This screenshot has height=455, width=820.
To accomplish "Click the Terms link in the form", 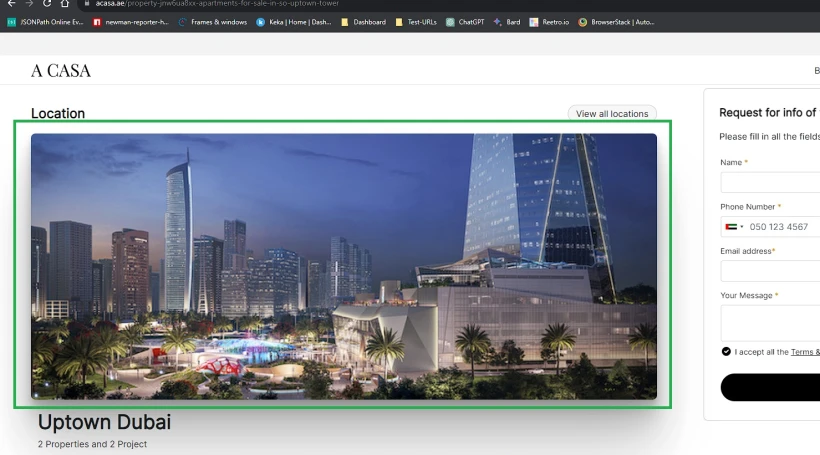I will pyautogui.click(x=805, y=352).
